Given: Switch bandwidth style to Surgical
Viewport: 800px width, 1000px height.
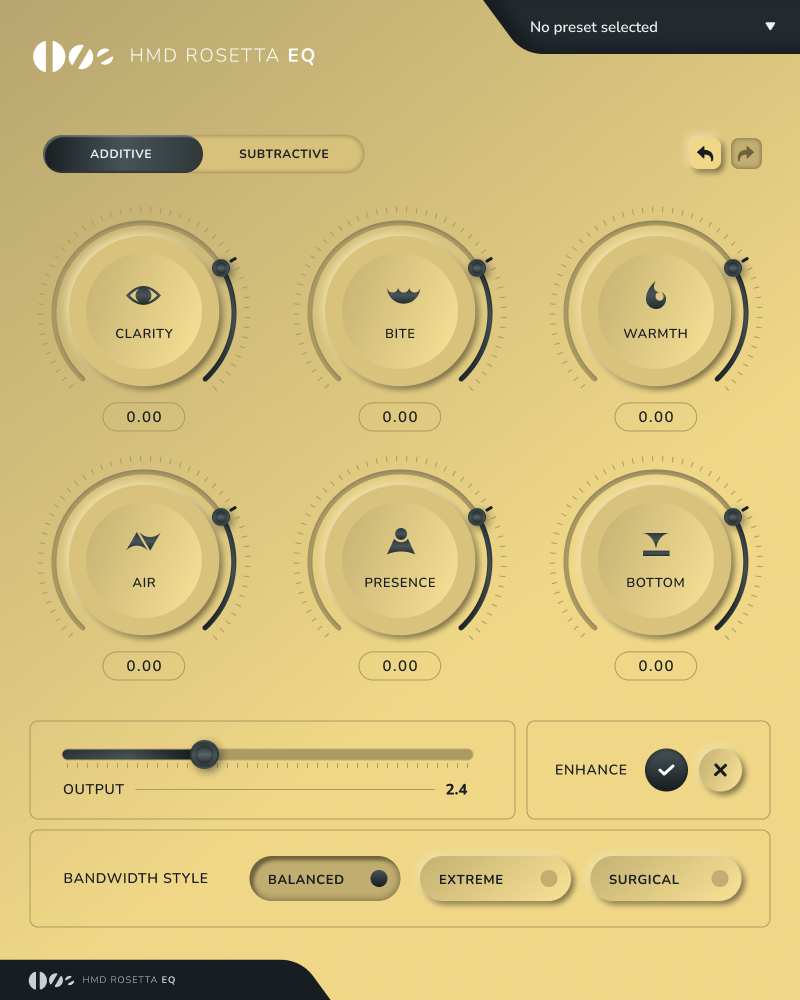Looking at the screenshot, I should click(x=666, y=878).
